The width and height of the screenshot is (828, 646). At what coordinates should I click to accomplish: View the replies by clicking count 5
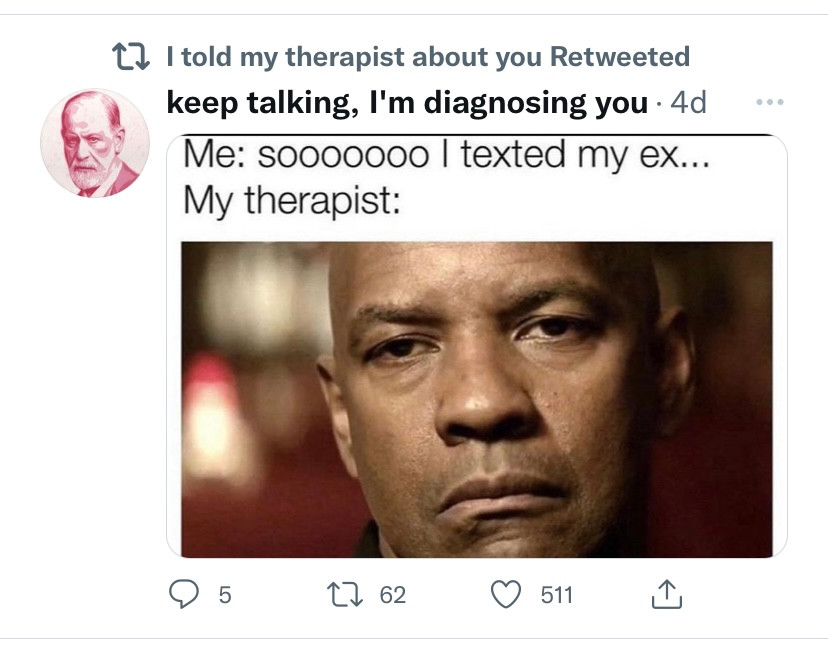click(x=225, y=595)
